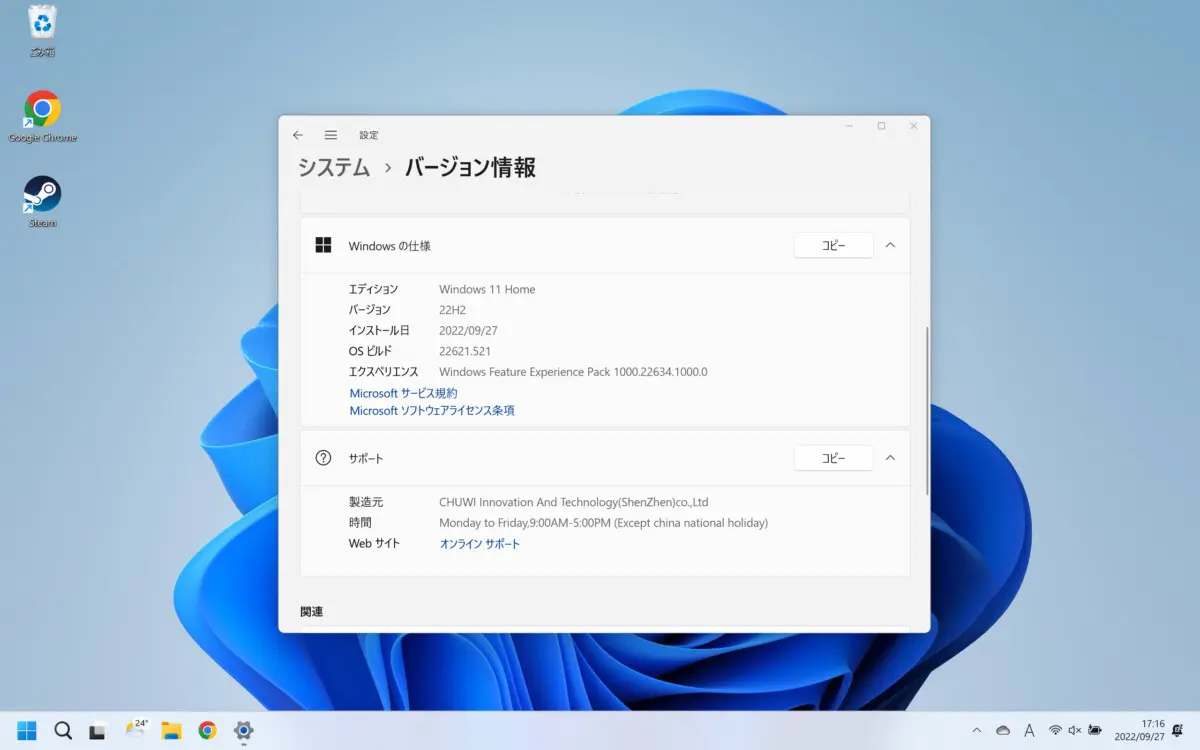
Task: Open the Recycle Bin (ゴミ箱)
Action: [x=41, y=25]
